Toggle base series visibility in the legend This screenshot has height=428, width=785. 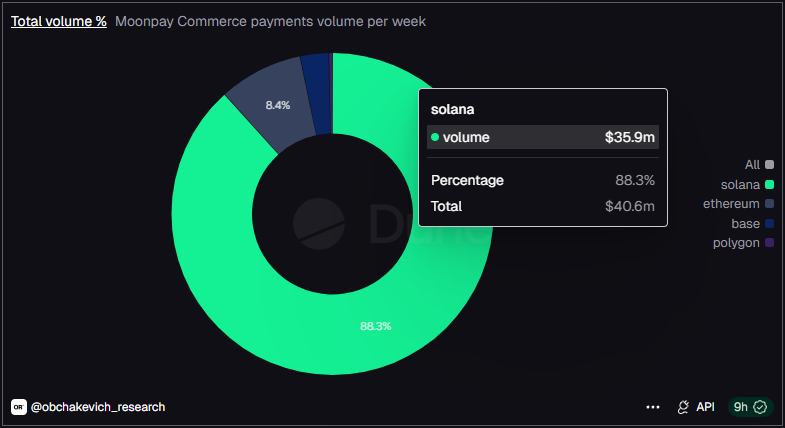(745, 223)
